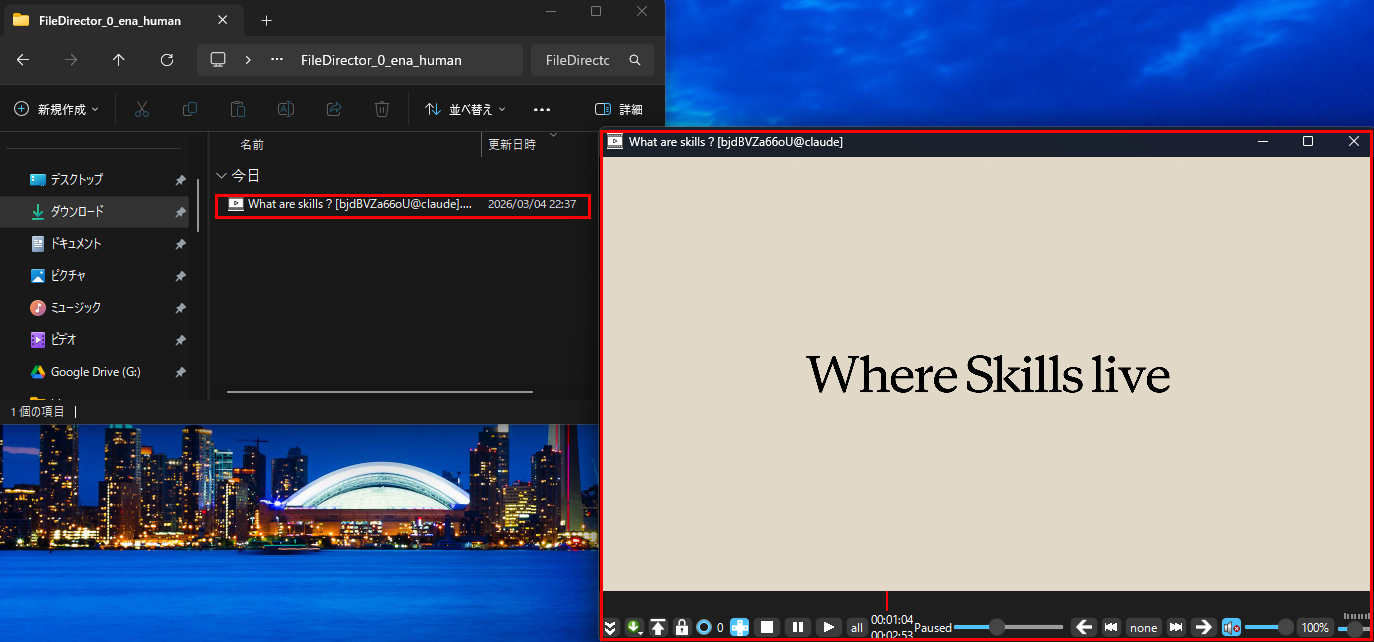
Task: Click the upload arrow icon in player
Action: [658, 627]
